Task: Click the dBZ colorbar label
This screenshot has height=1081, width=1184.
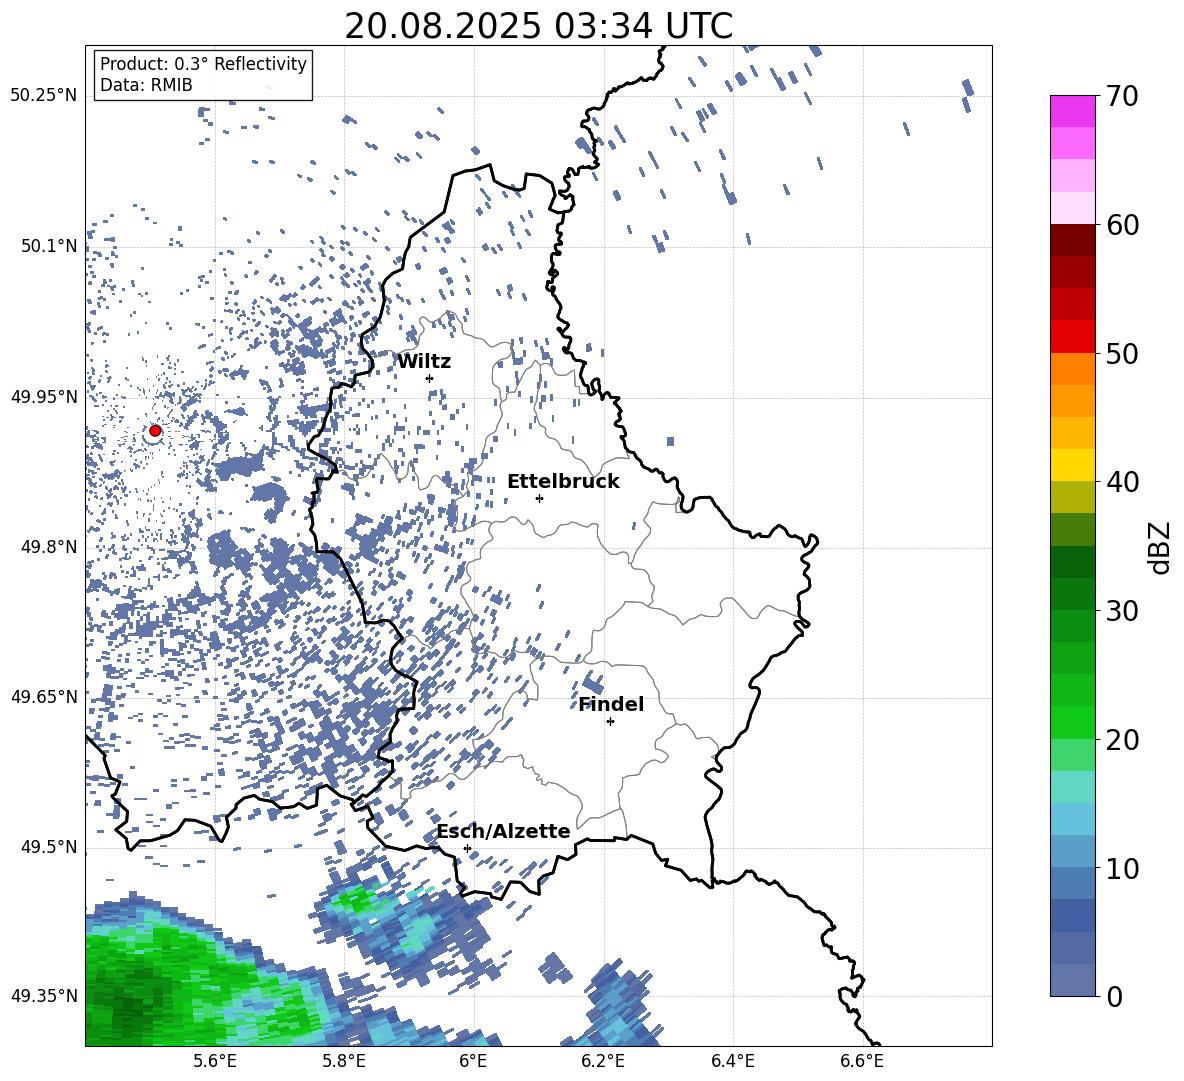Action: click(x=1161, y=547)
